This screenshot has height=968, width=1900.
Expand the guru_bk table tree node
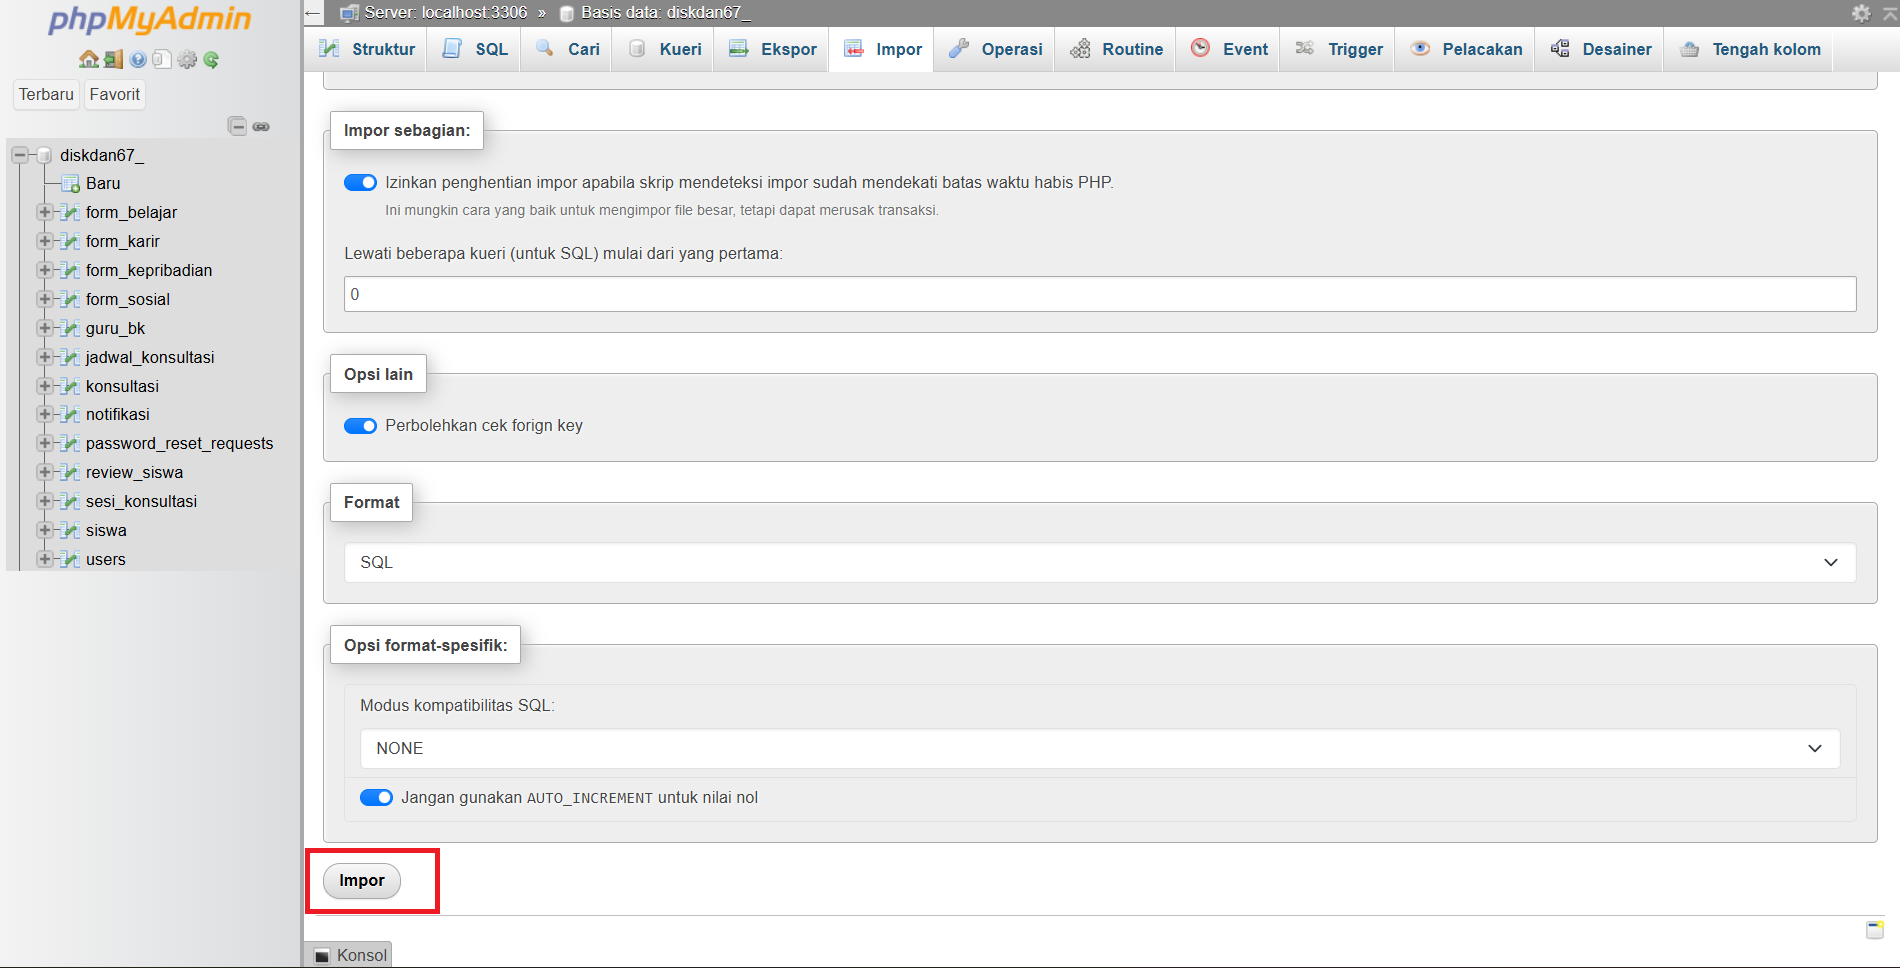click(x=44, y=328)
